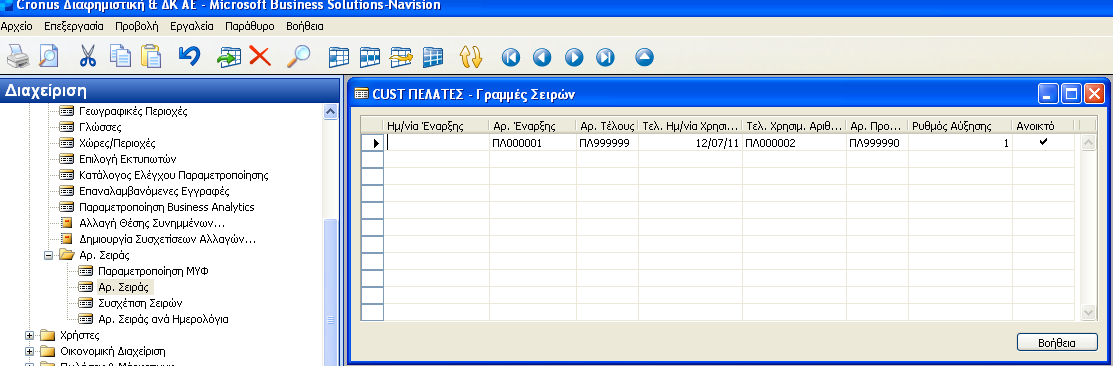The height and width of the screenshot is (366, 1113).
Task: Click icon next to Δημιουργία Συσχετίσεων Αλλαγών
Action: click(66, 239)
